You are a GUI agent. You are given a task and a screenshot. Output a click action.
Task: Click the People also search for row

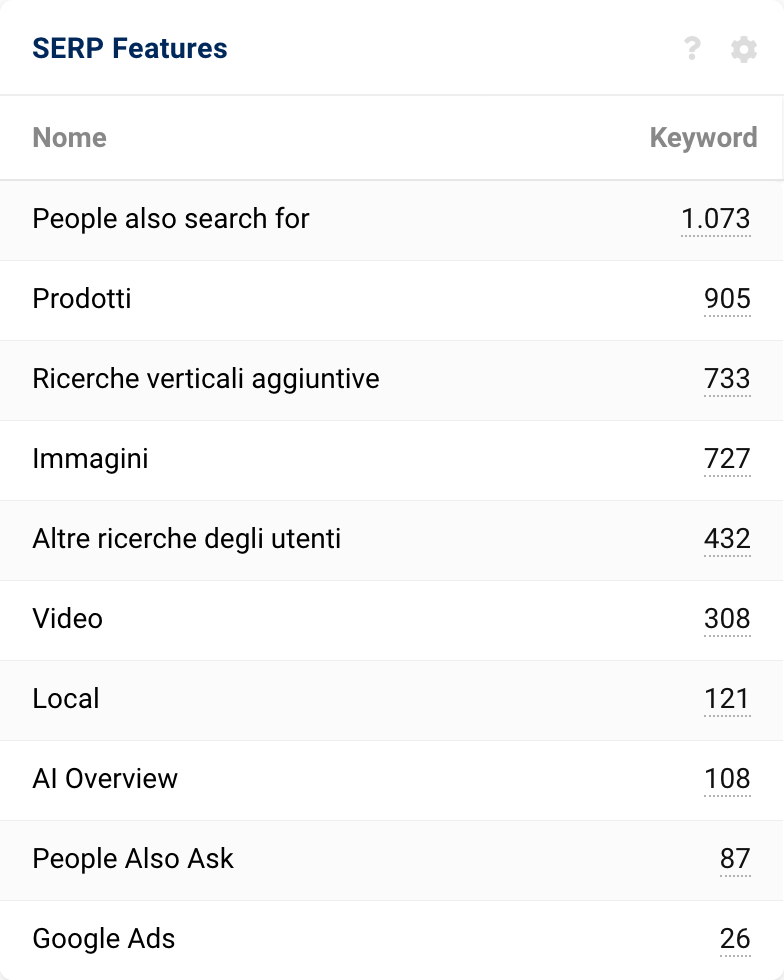pyautogui.click(x=171, y=219)
